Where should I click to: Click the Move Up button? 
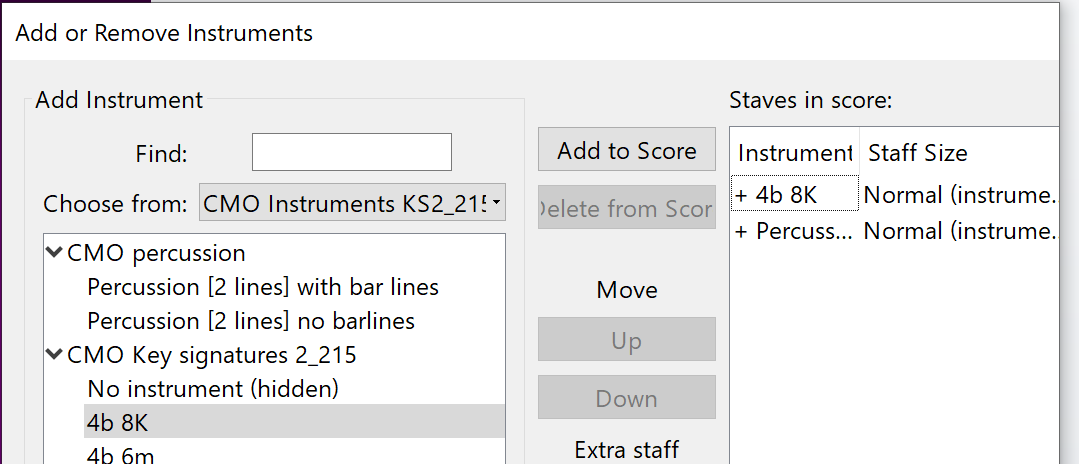pyautogui.click(x=627, y=339)
